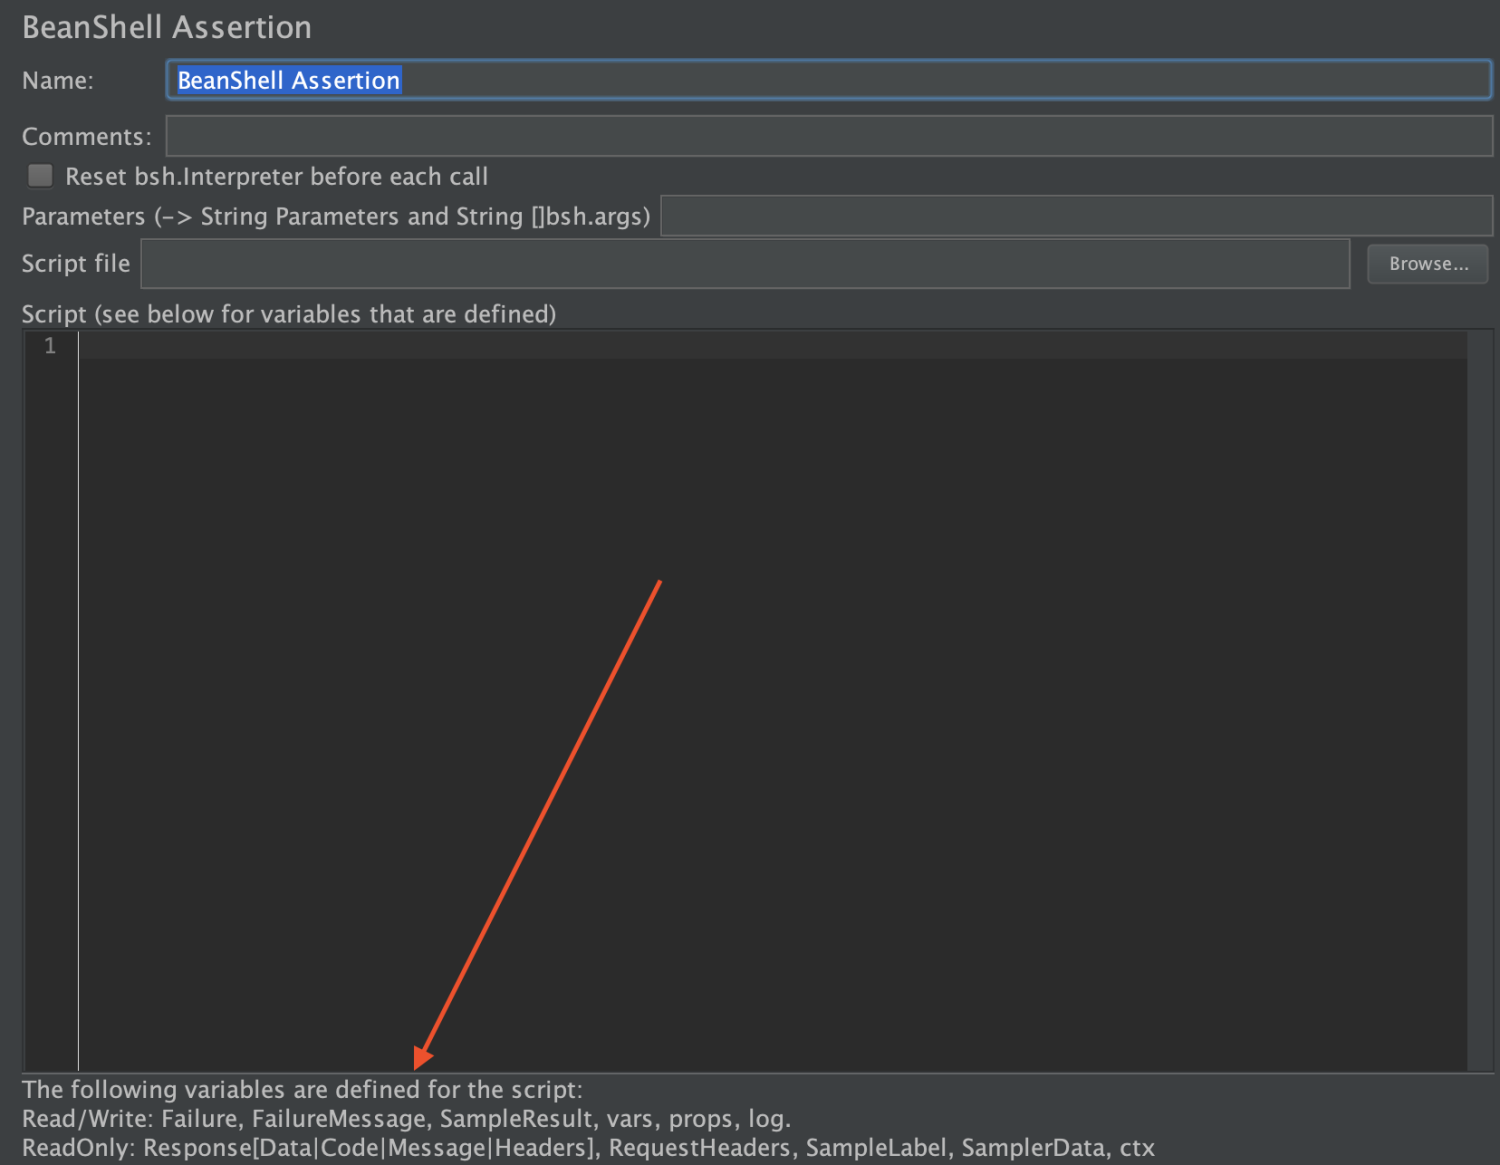The width and height of the screenshot is (1500, 1165).
Task: Tick the Reset bsh.Interpreter checkbox
Action: pyautogui.click(x=40, y=176)
